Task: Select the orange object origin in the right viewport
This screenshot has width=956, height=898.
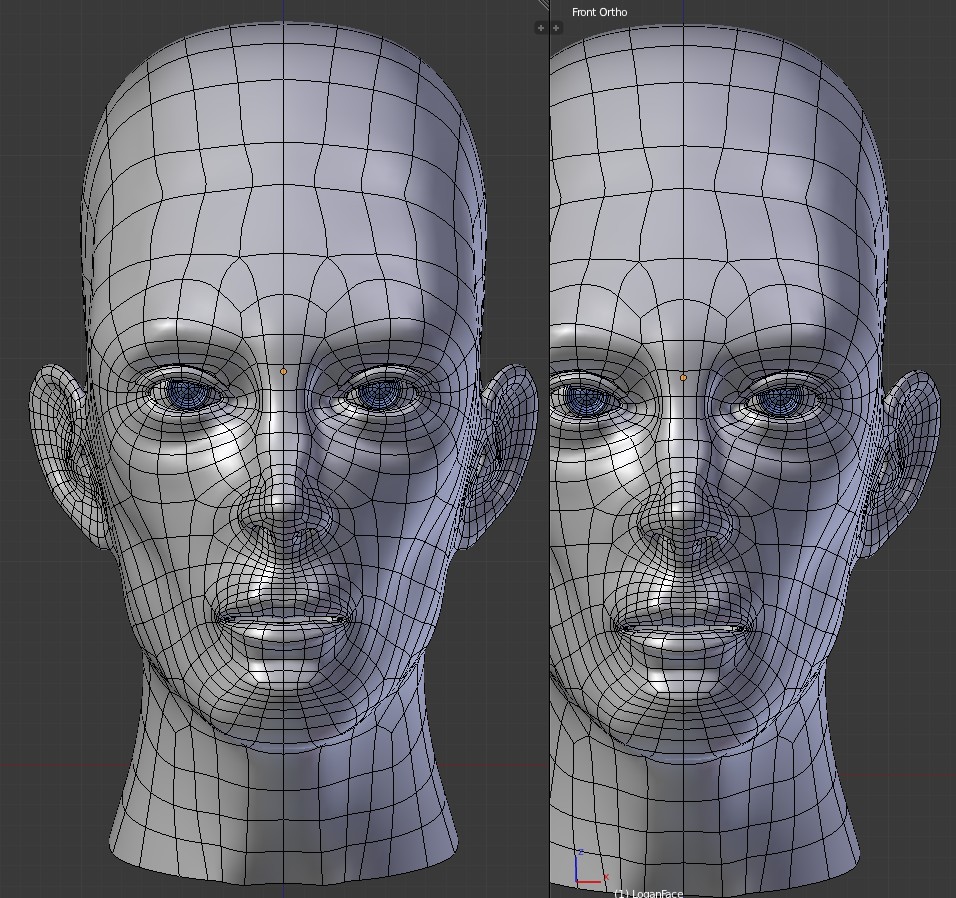Action: (684, 377)
